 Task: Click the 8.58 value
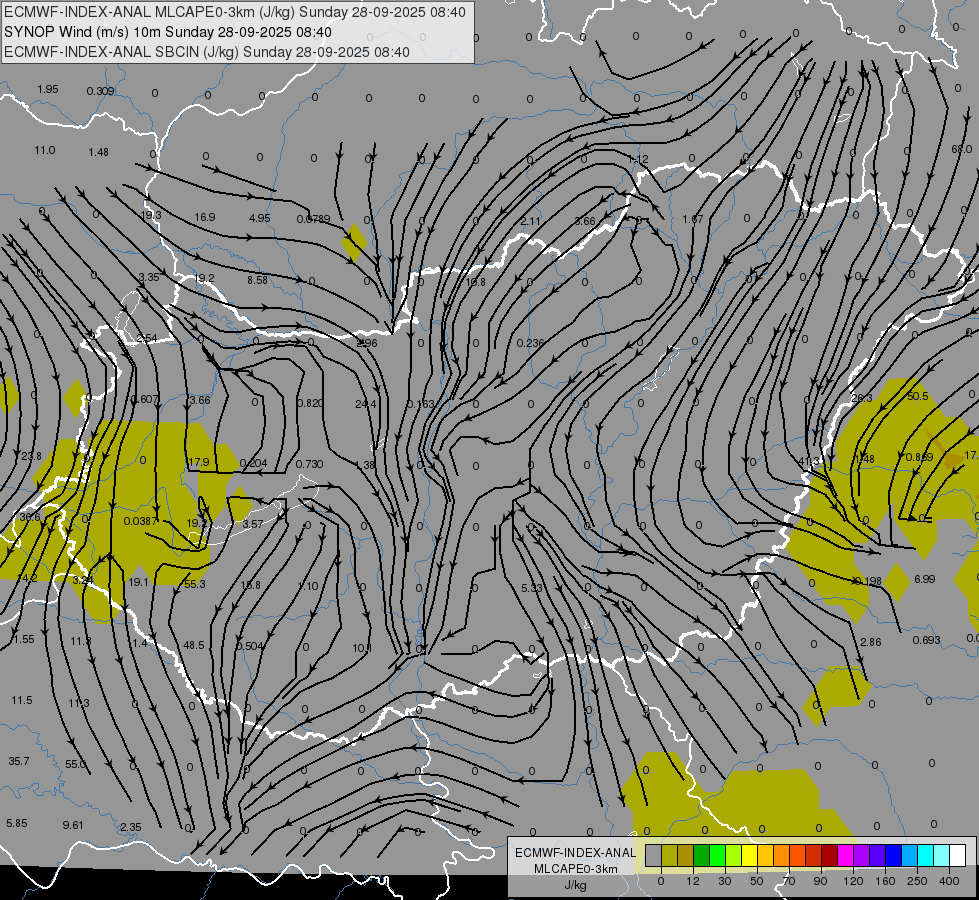click(x=257, y=280)
